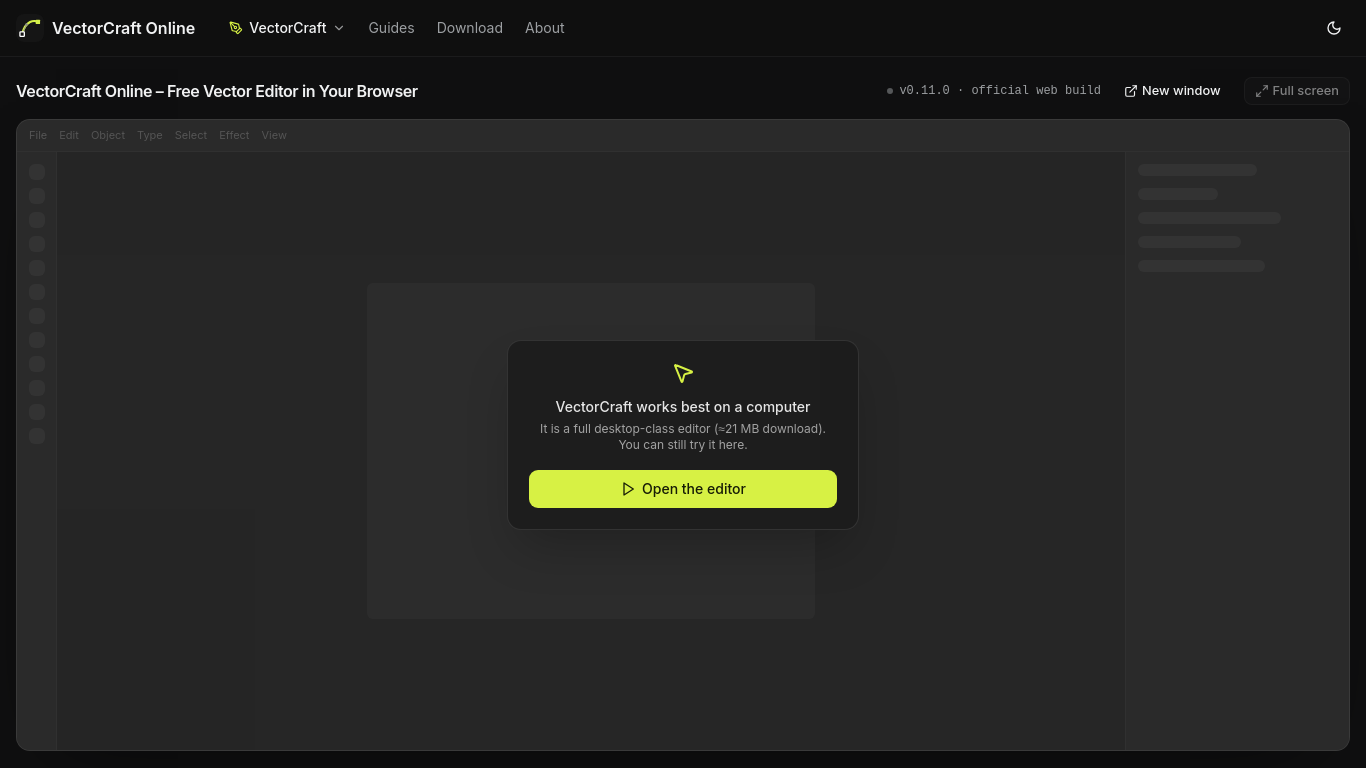Click the Open the editor button
This screenshot has width=1366, height=768.
click(x=683, y=489)
